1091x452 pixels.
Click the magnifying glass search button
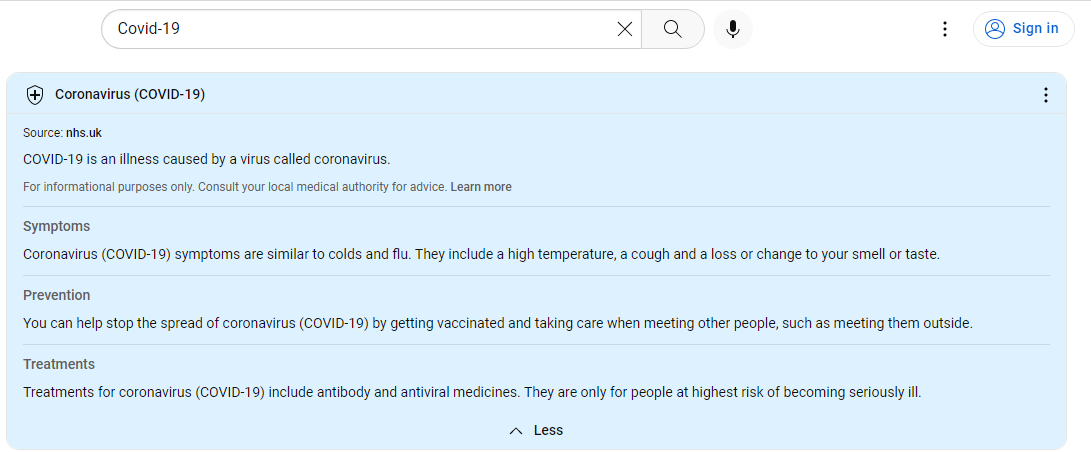pyautogui.click(x=673, y=29)
